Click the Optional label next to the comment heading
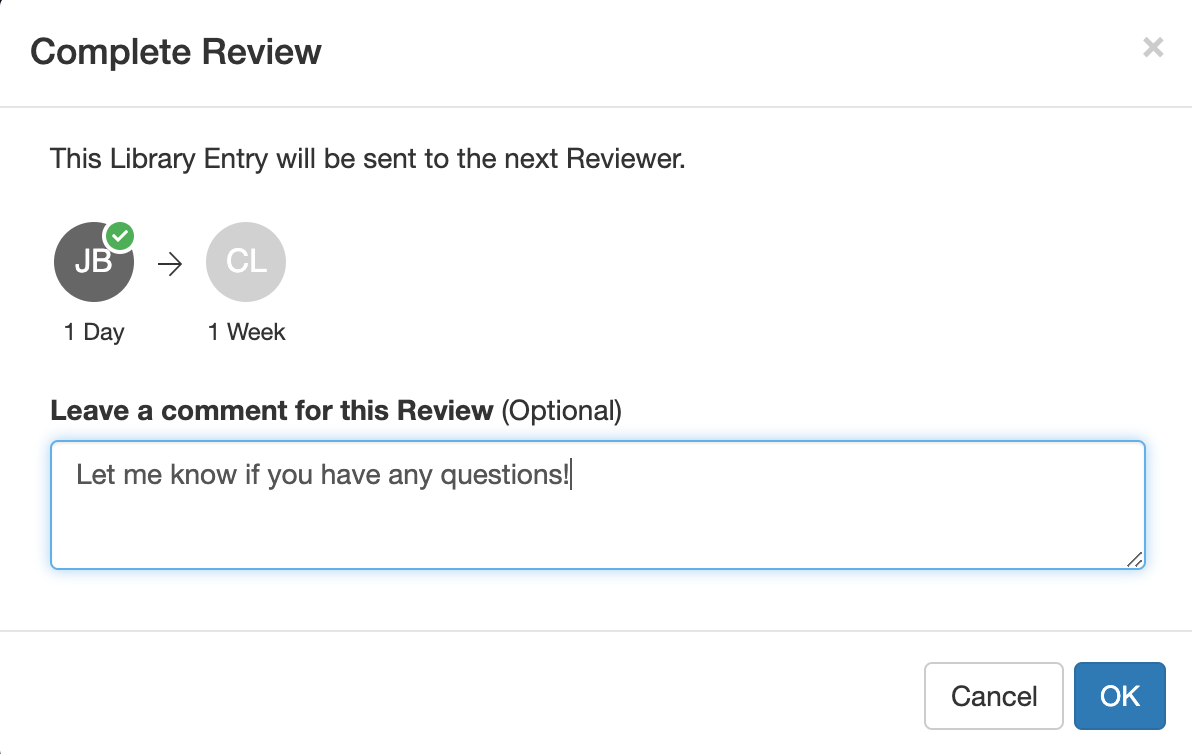The width and height of the screenshot is (1192, 754). (x=562, y=410)
